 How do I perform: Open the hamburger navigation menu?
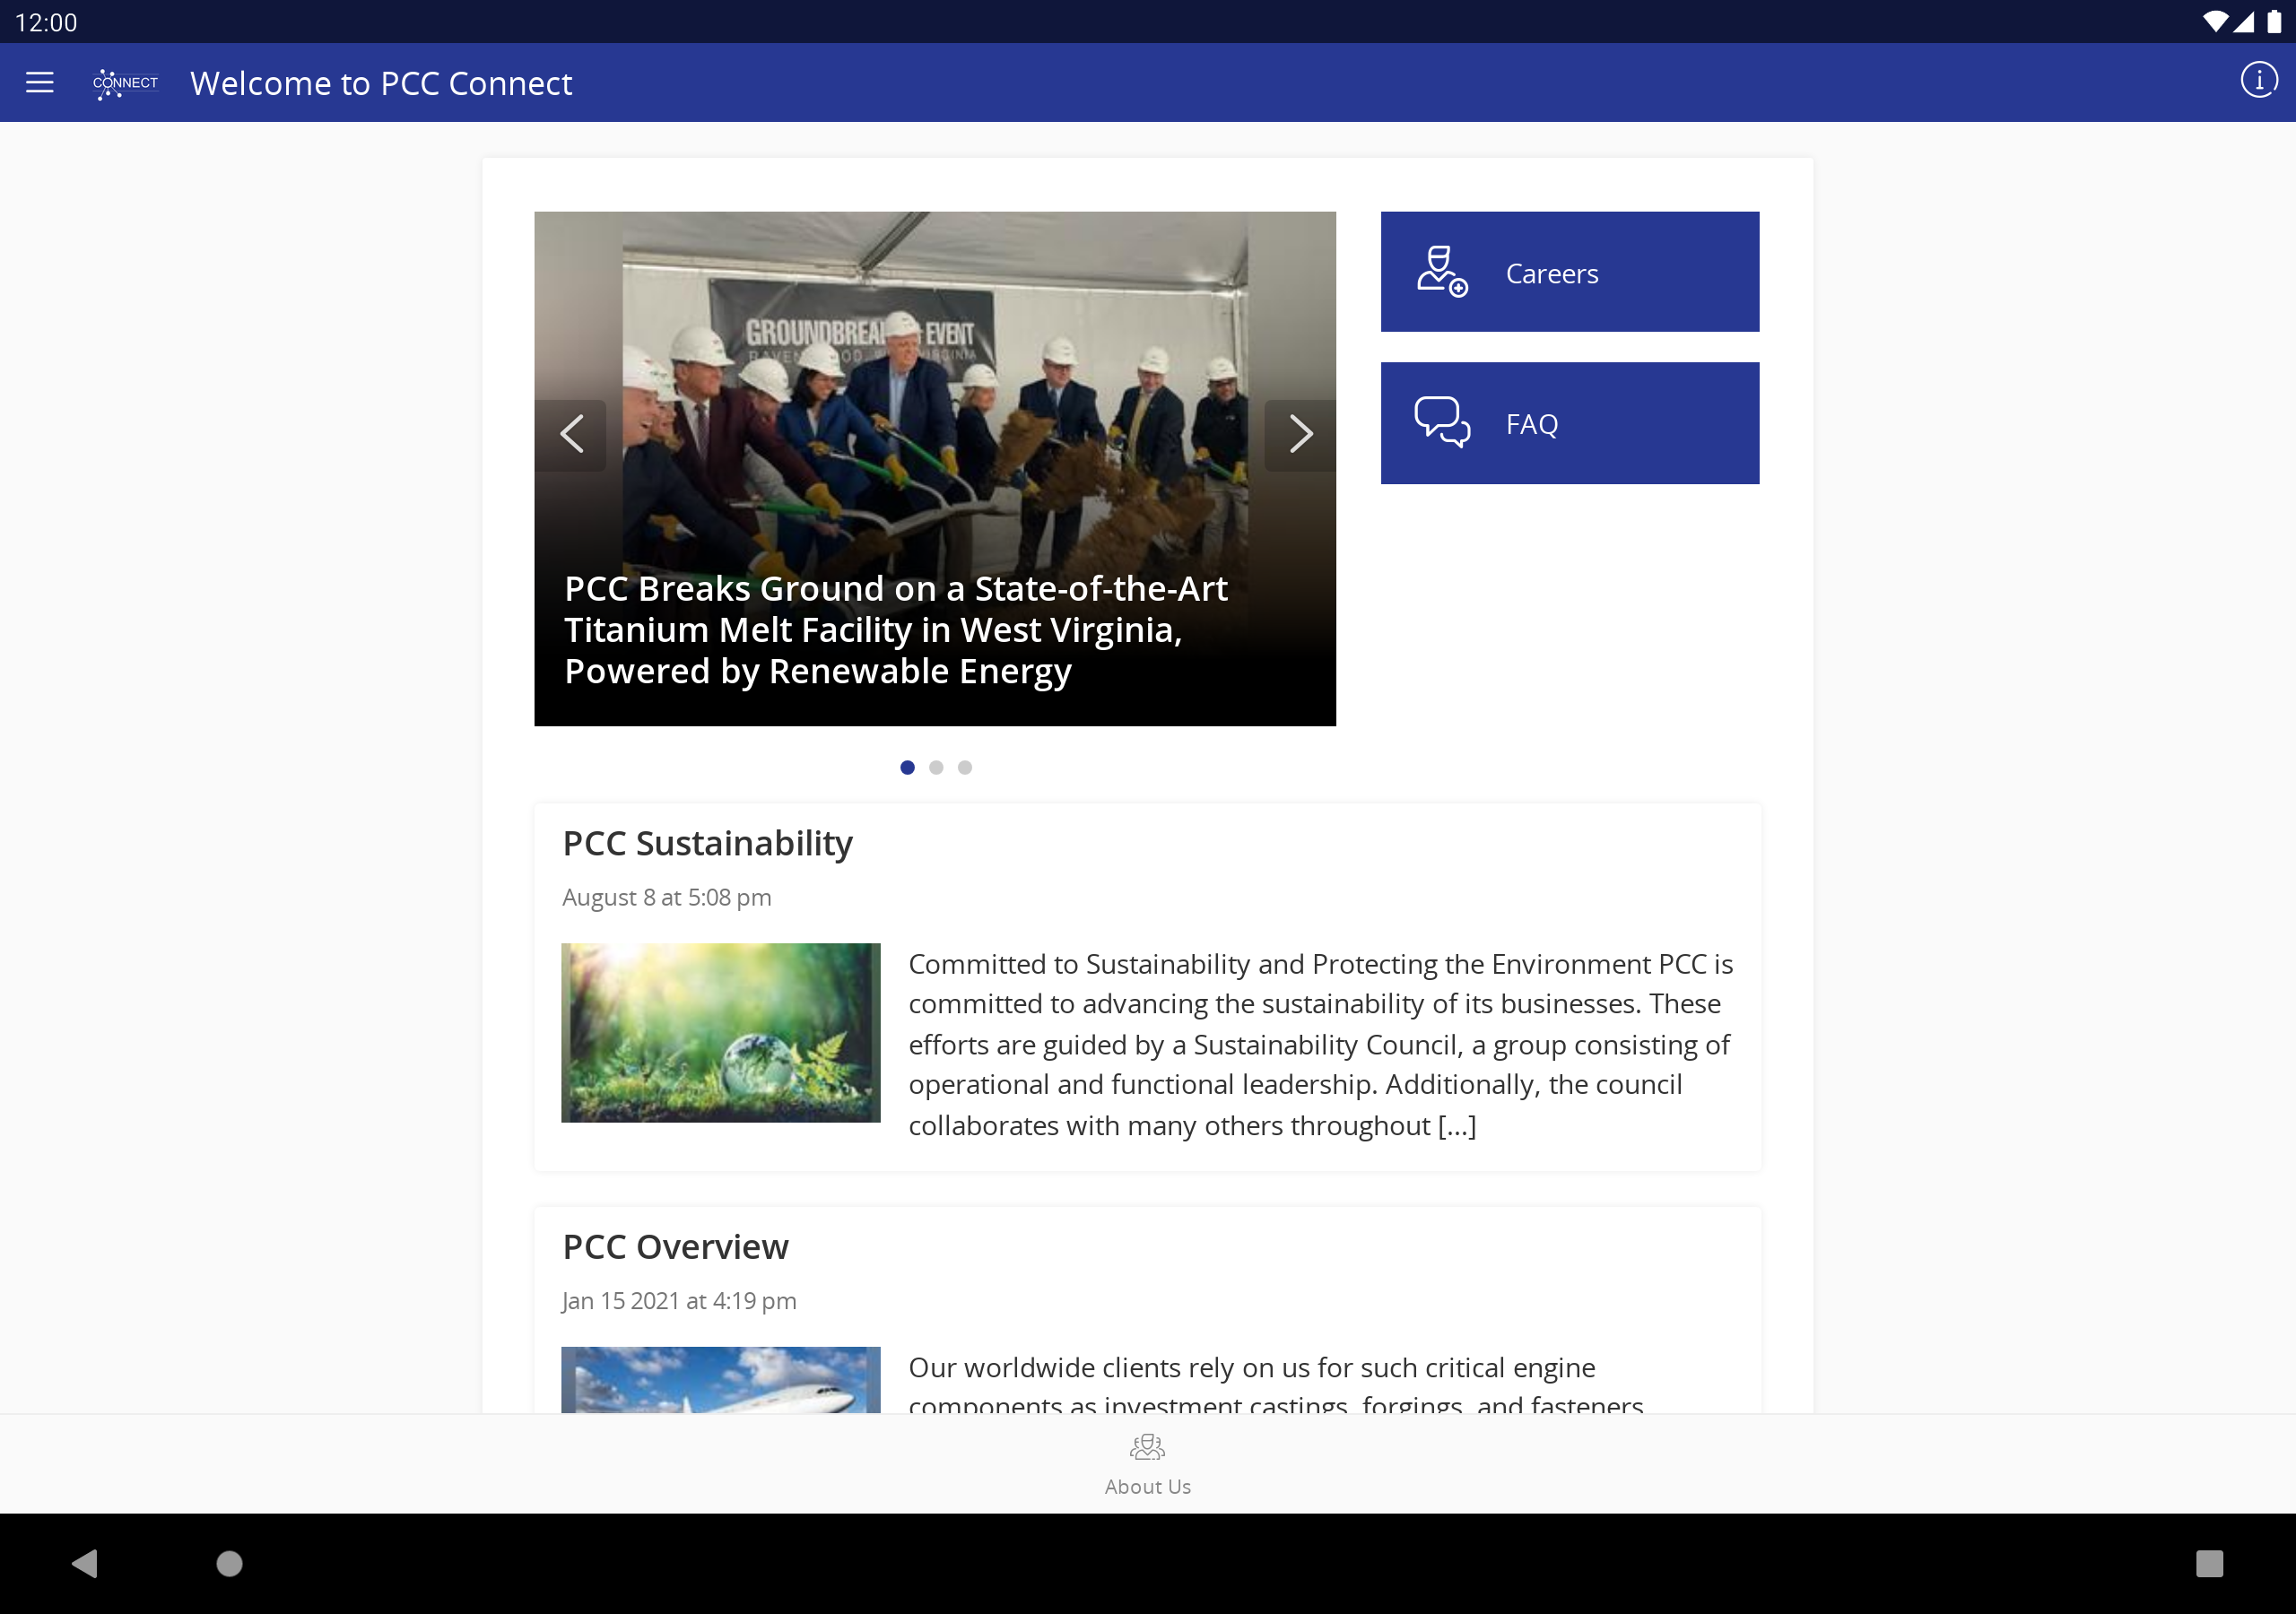tap(40, 82)
